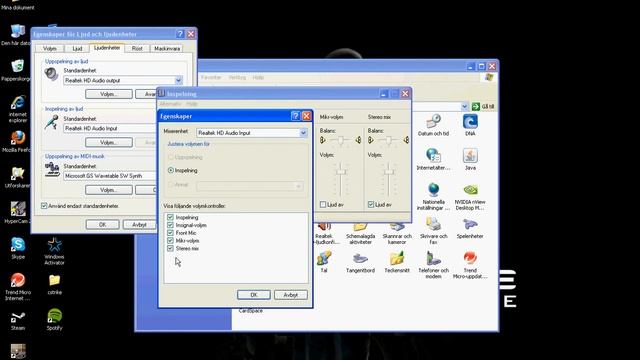
Task: Click the Stereo mix balance slider
Action: click(x=389, y=140)
